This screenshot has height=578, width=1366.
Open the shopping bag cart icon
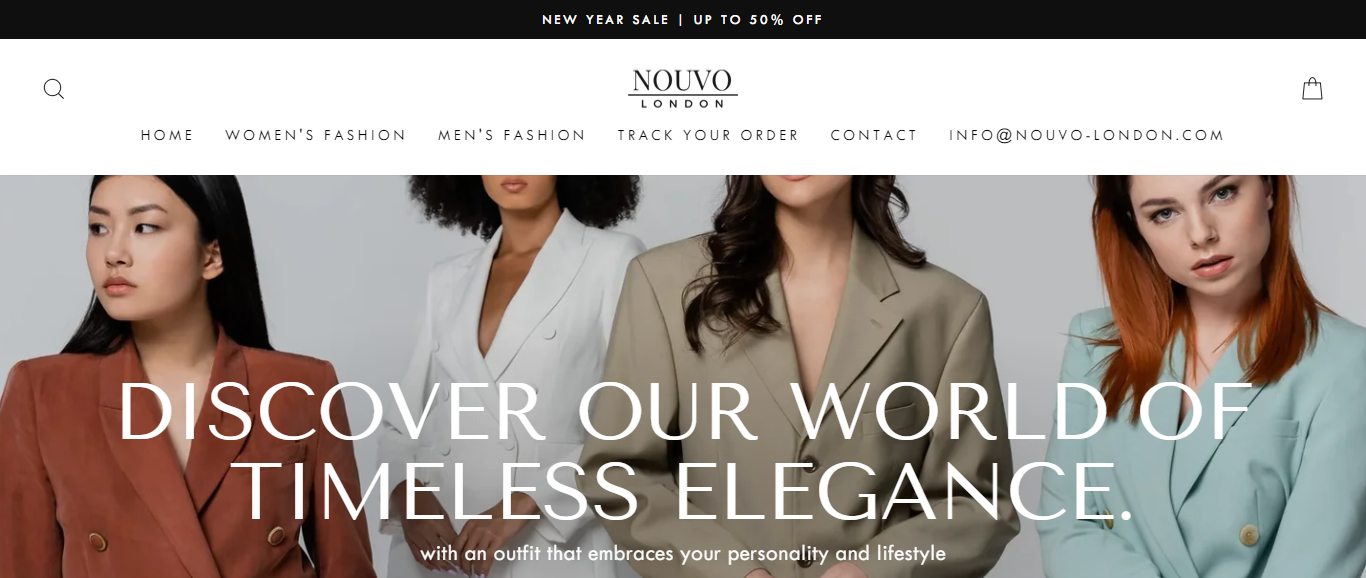pos(1312,89)
